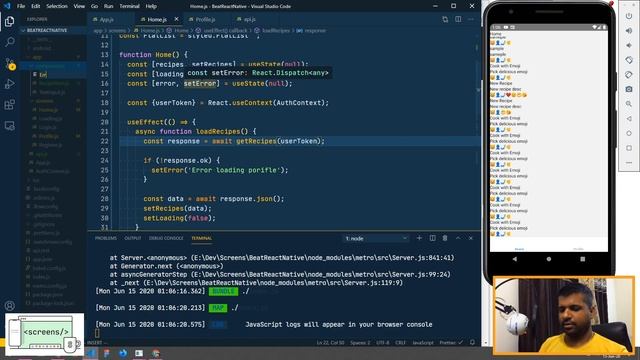Open the View menu

pos(79,6)
